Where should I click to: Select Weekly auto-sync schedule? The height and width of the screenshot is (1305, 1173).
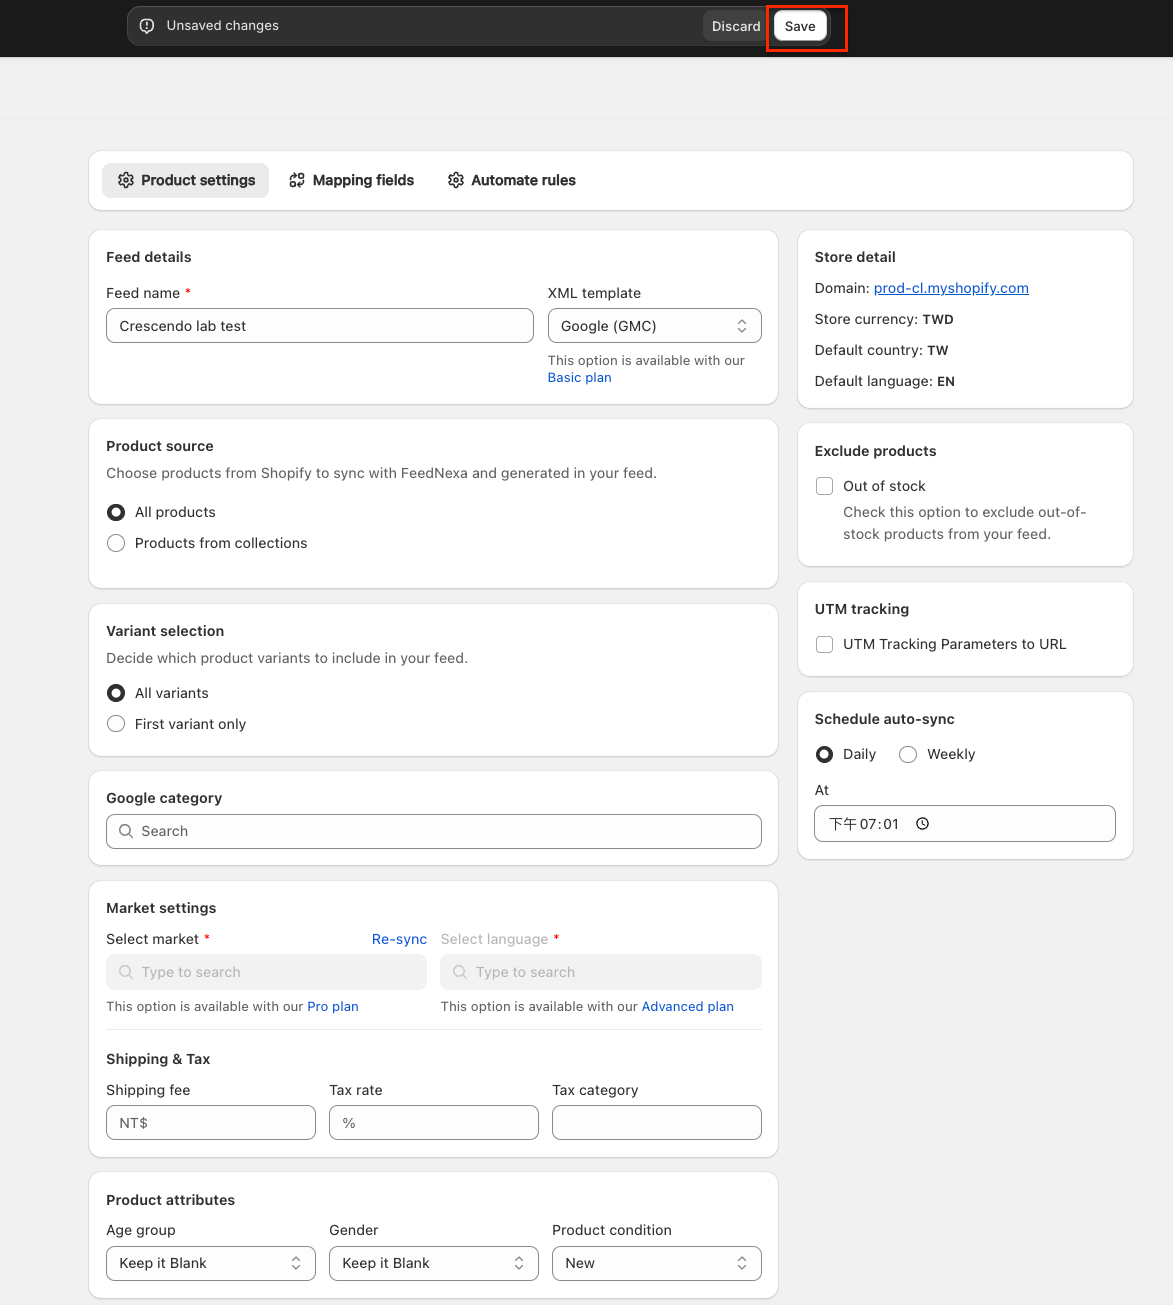[x=908, y=754]
